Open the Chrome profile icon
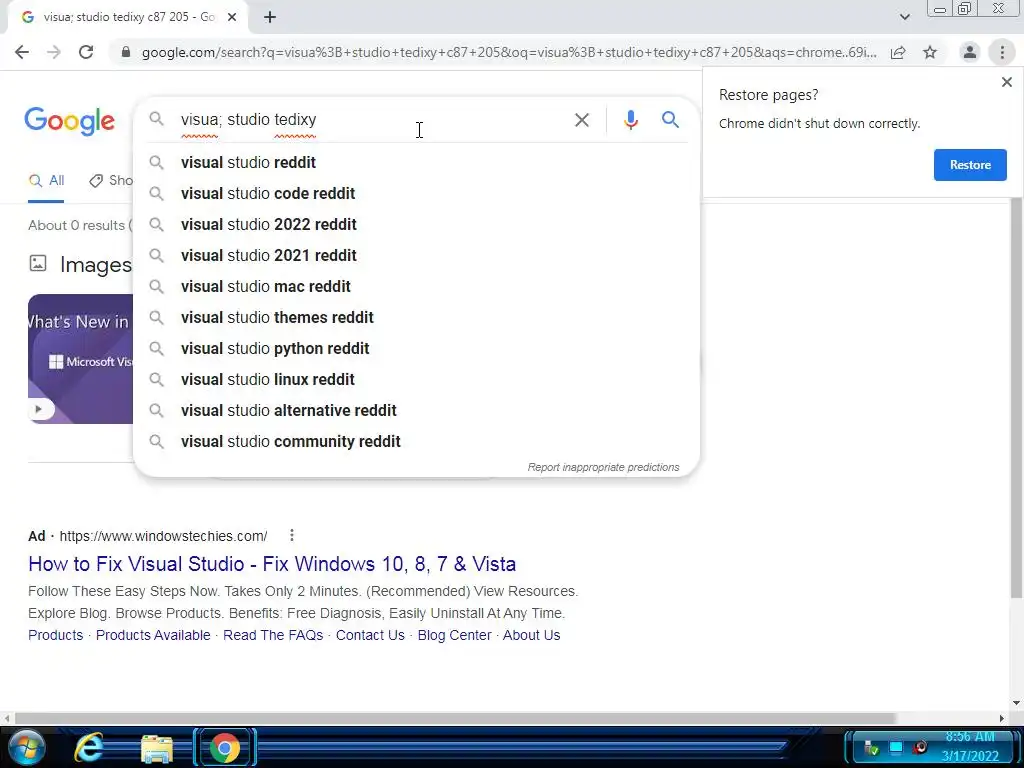The height and width of the screenshot is (768, 1024). [x=970, y=52]
